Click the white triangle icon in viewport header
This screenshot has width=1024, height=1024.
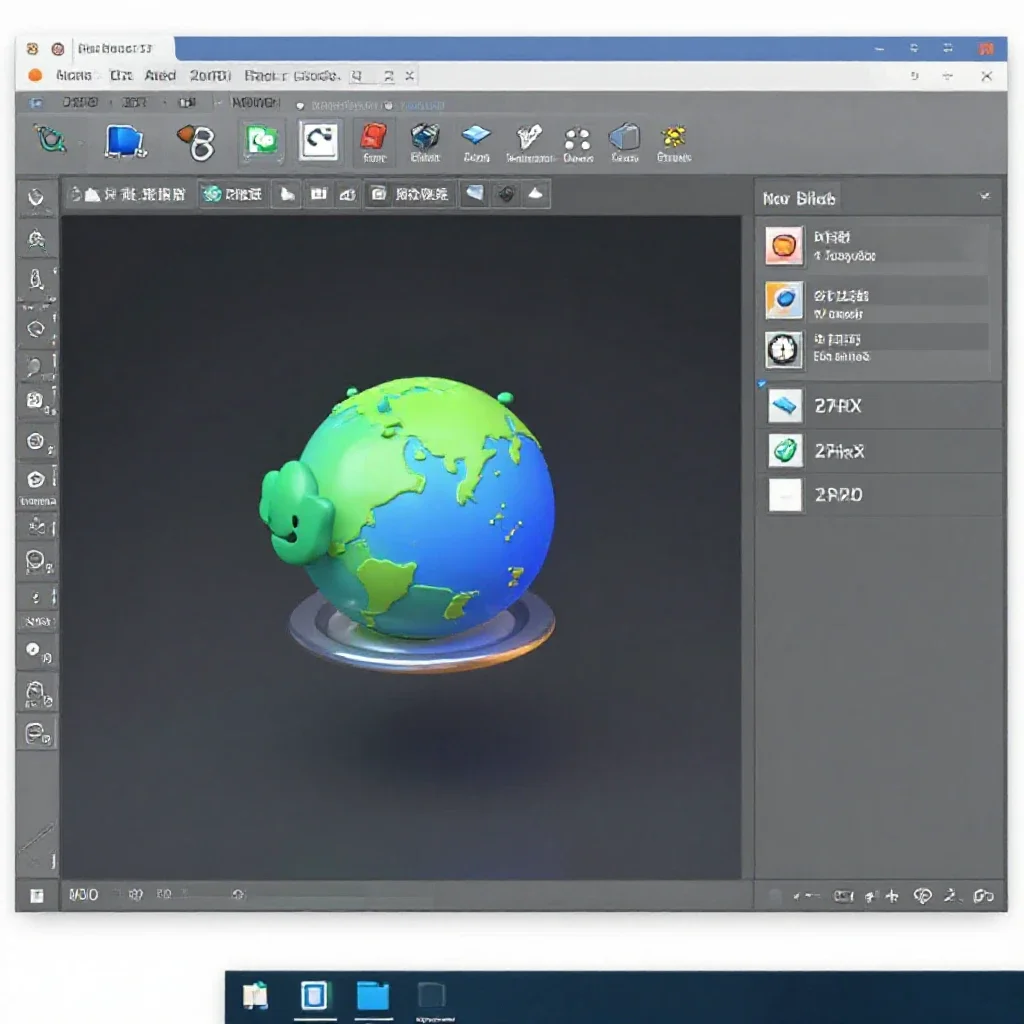click(535, 194)
